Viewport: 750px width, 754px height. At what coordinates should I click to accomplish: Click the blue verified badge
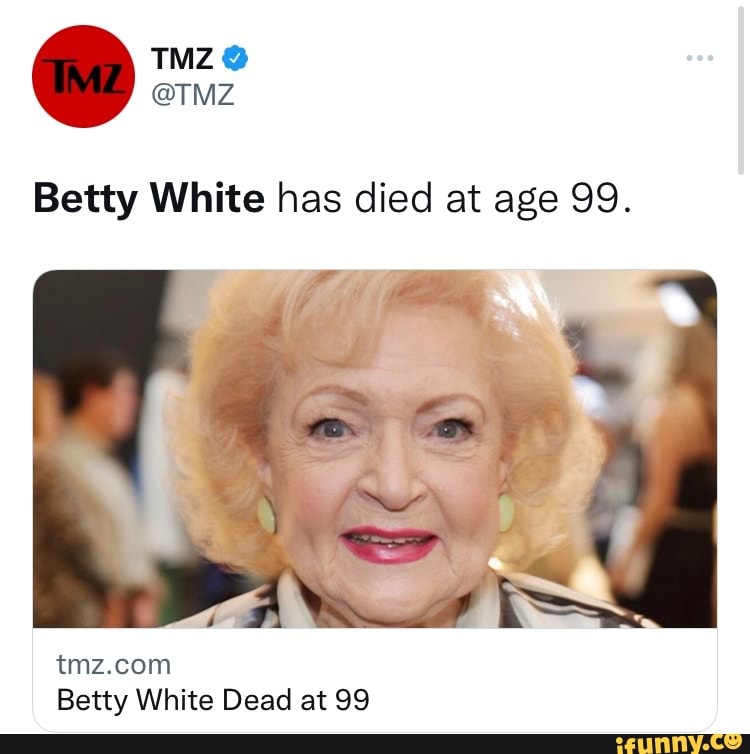pos(235,58)
